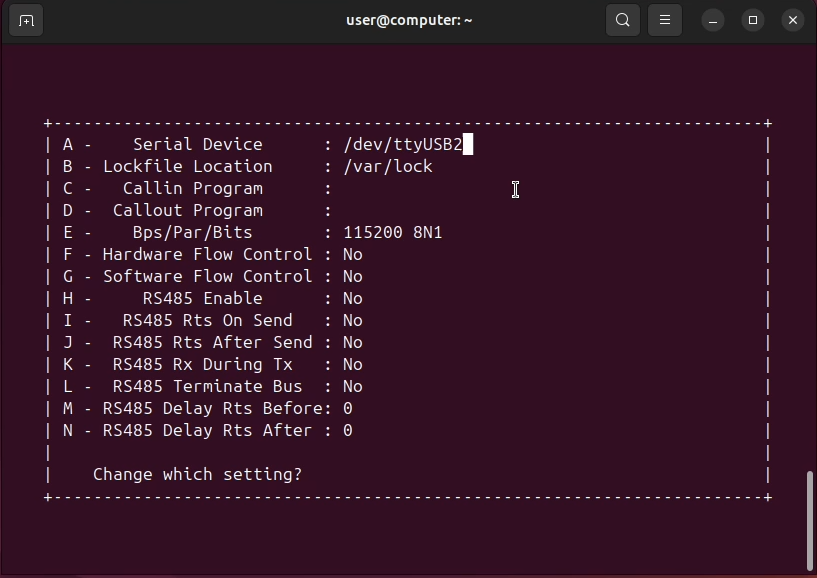Image resolution: width=817 pixels, height=578 pixels.
Task: Toggle Hardware Flow Control No value
Action: (352, 255)
